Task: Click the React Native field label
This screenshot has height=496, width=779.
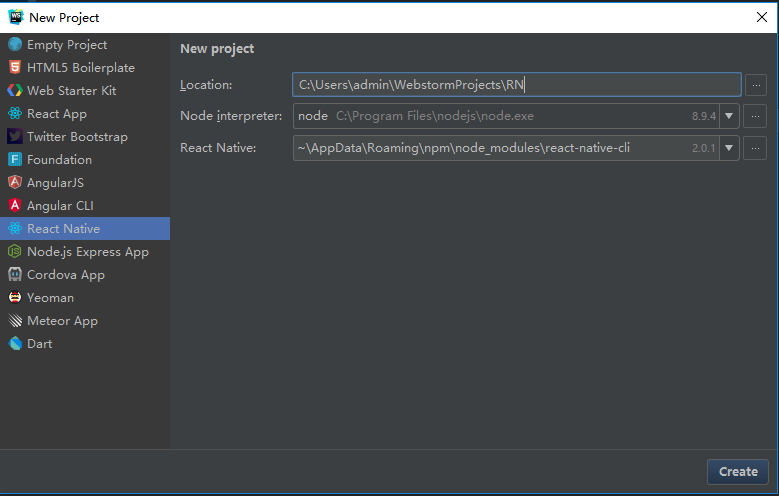Action: [x=218, y=148]
